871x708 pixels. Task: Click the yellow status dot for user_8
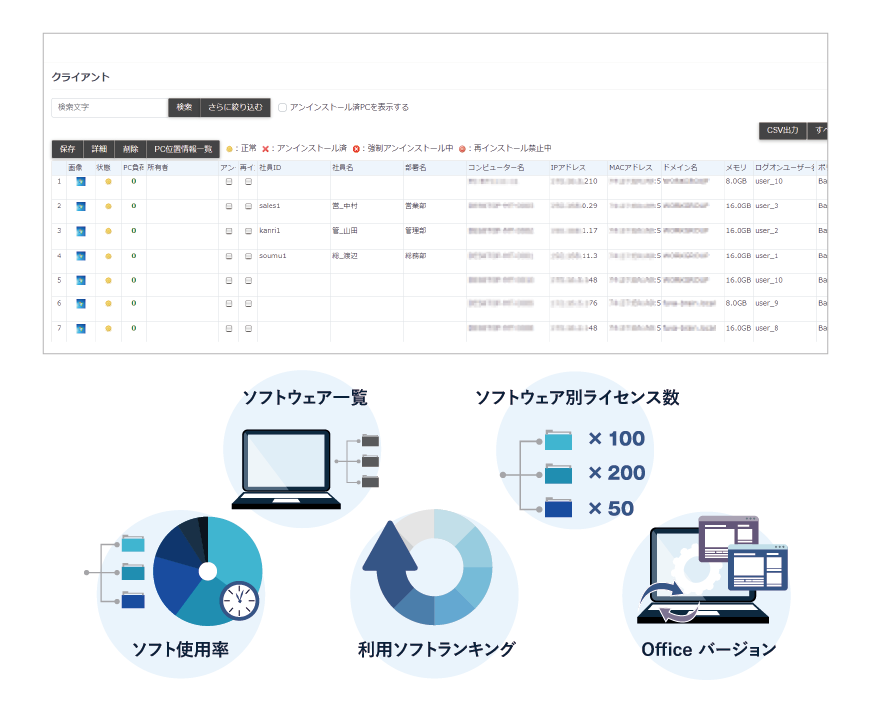click(x=108, y=329)
